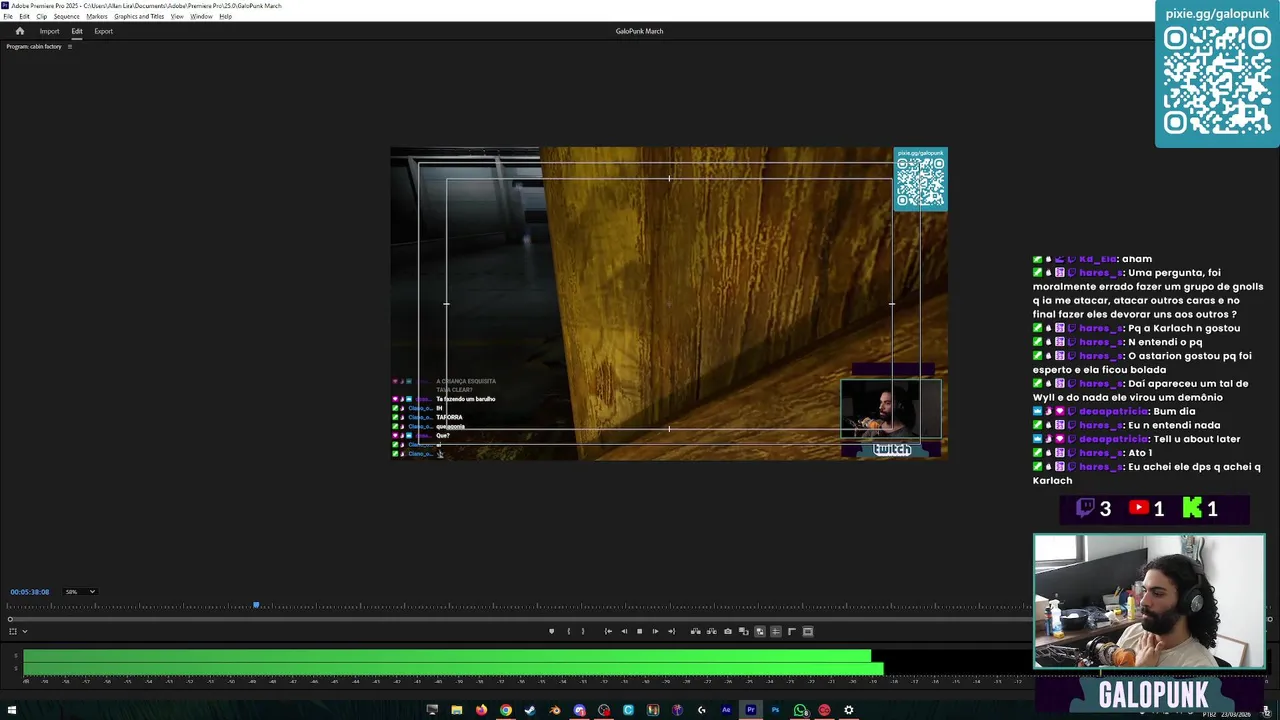Image resolution: width=1280 pixels, height=720 pixels.
Task: Open Adobe Creative Cloud from the taskbar
Action: coord(824,710)
